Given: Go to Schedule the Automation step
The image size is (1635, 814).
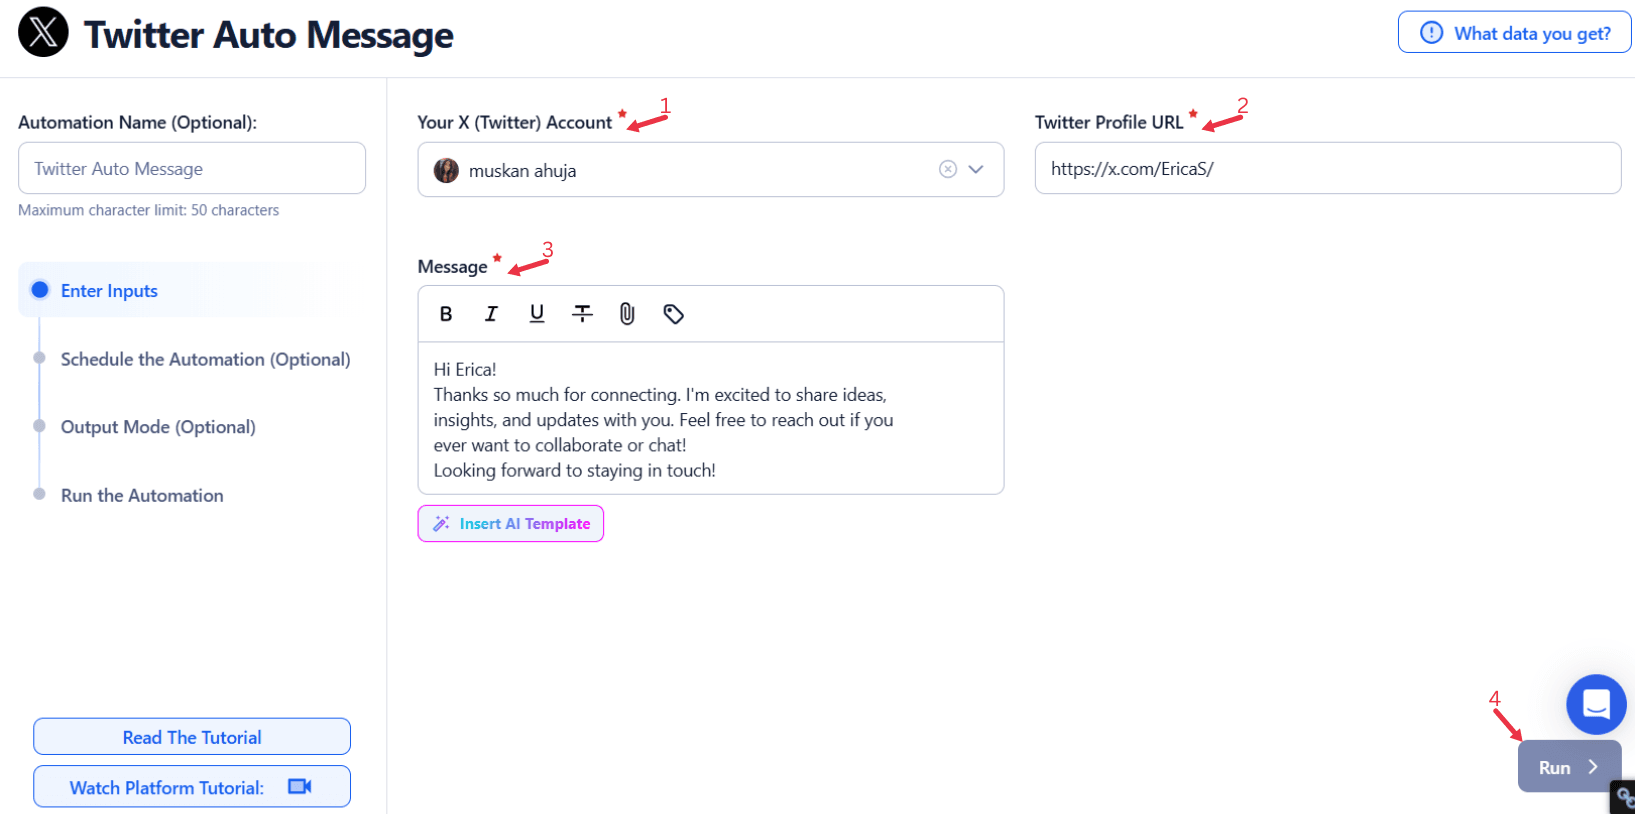Looking at the screenshot, I should 205,359.
